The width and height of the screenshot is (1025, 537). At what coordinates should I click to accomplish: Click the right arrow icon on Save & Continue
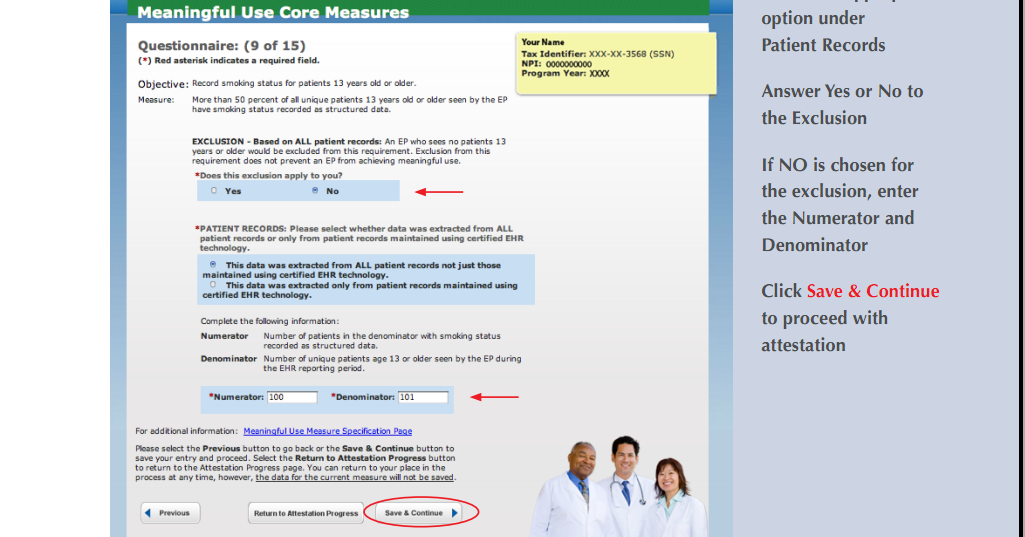click(455, 513)
